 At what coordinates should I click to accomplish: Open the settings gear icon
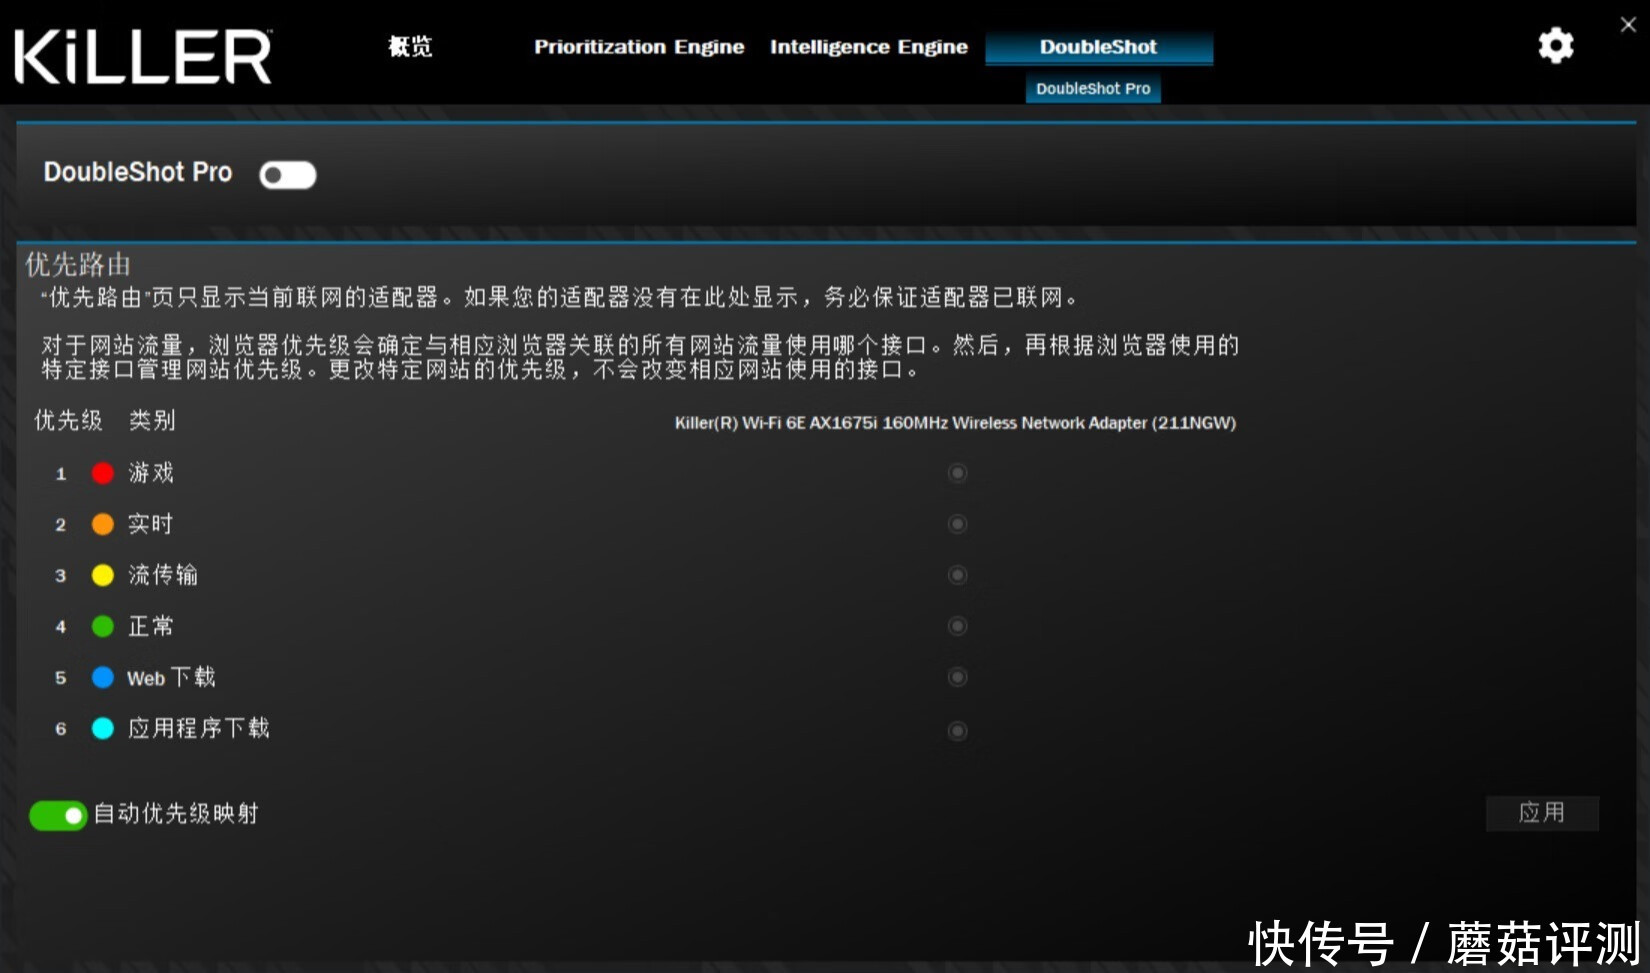point(1555,45)
